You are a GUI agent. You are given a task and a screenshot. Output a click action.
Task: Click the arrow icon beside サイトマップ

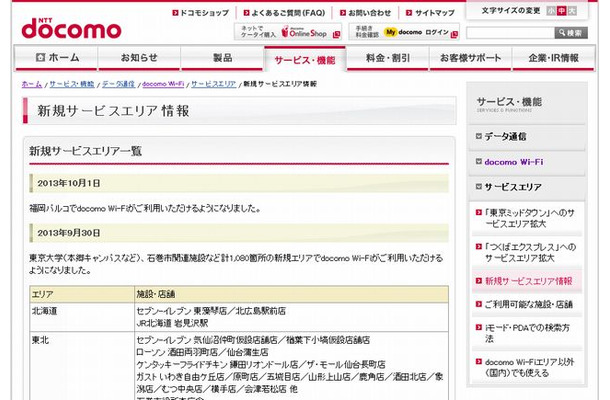[x=409, y=13]
